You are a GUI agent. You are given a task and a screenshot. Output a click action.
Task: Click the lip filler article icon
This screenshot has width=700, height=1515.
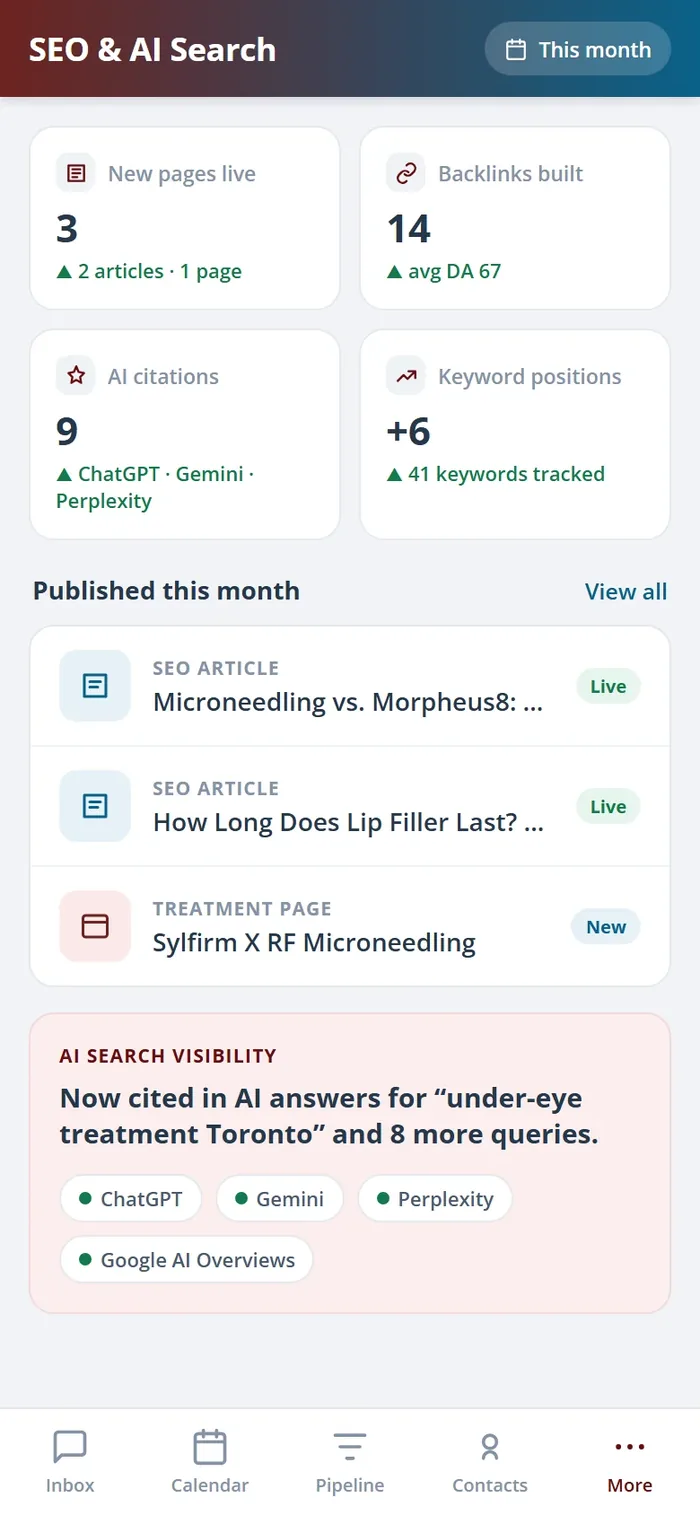(x=95, y=806)
